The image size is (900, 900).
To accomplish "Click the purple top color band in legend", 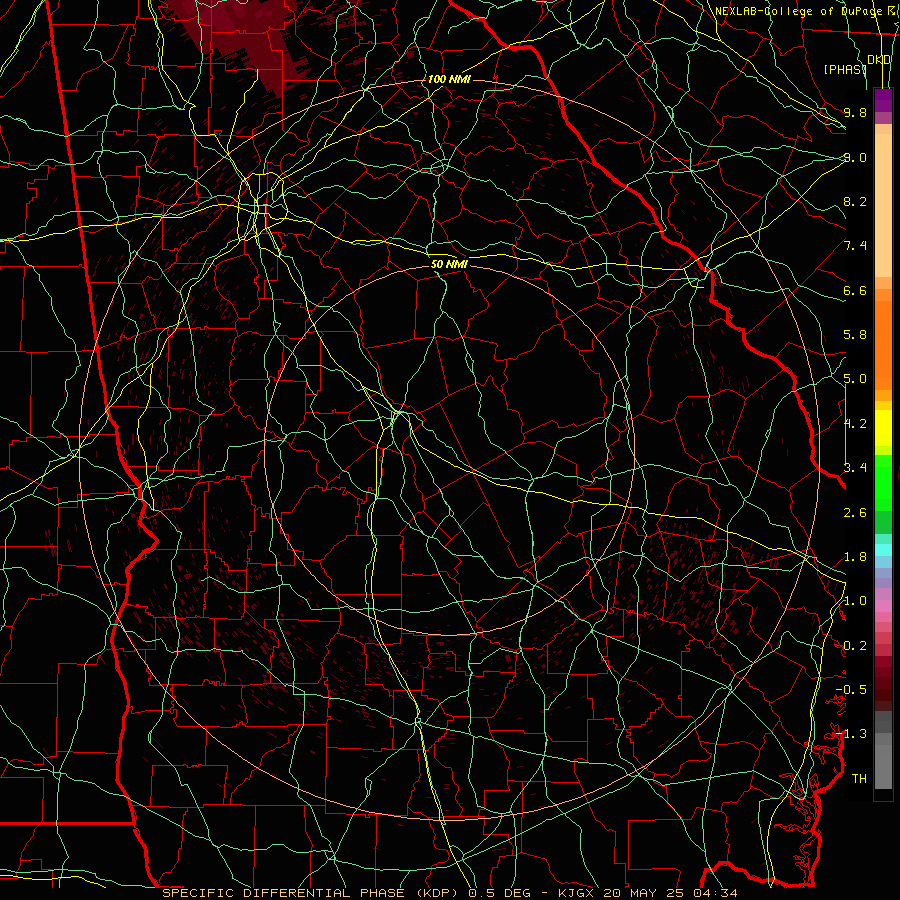I will 883,100.
